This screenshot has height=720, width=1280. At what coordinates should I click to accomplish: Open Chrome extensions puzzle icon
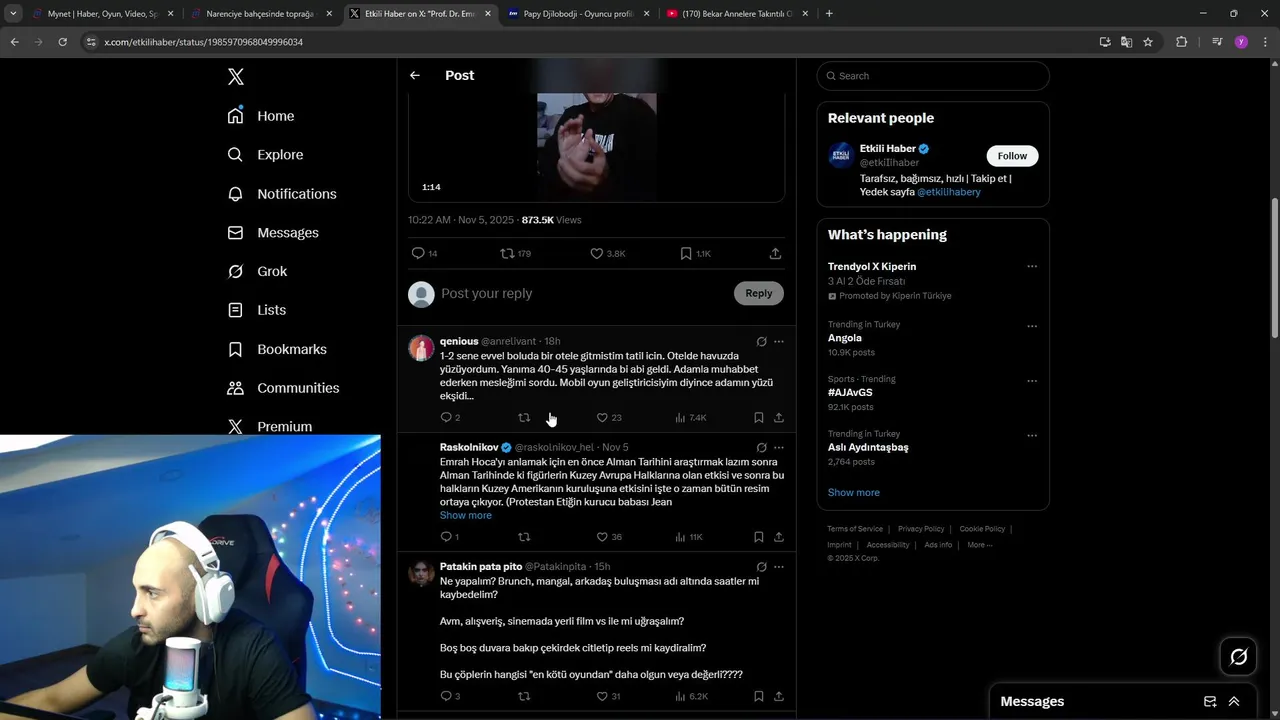(1182, 42)
